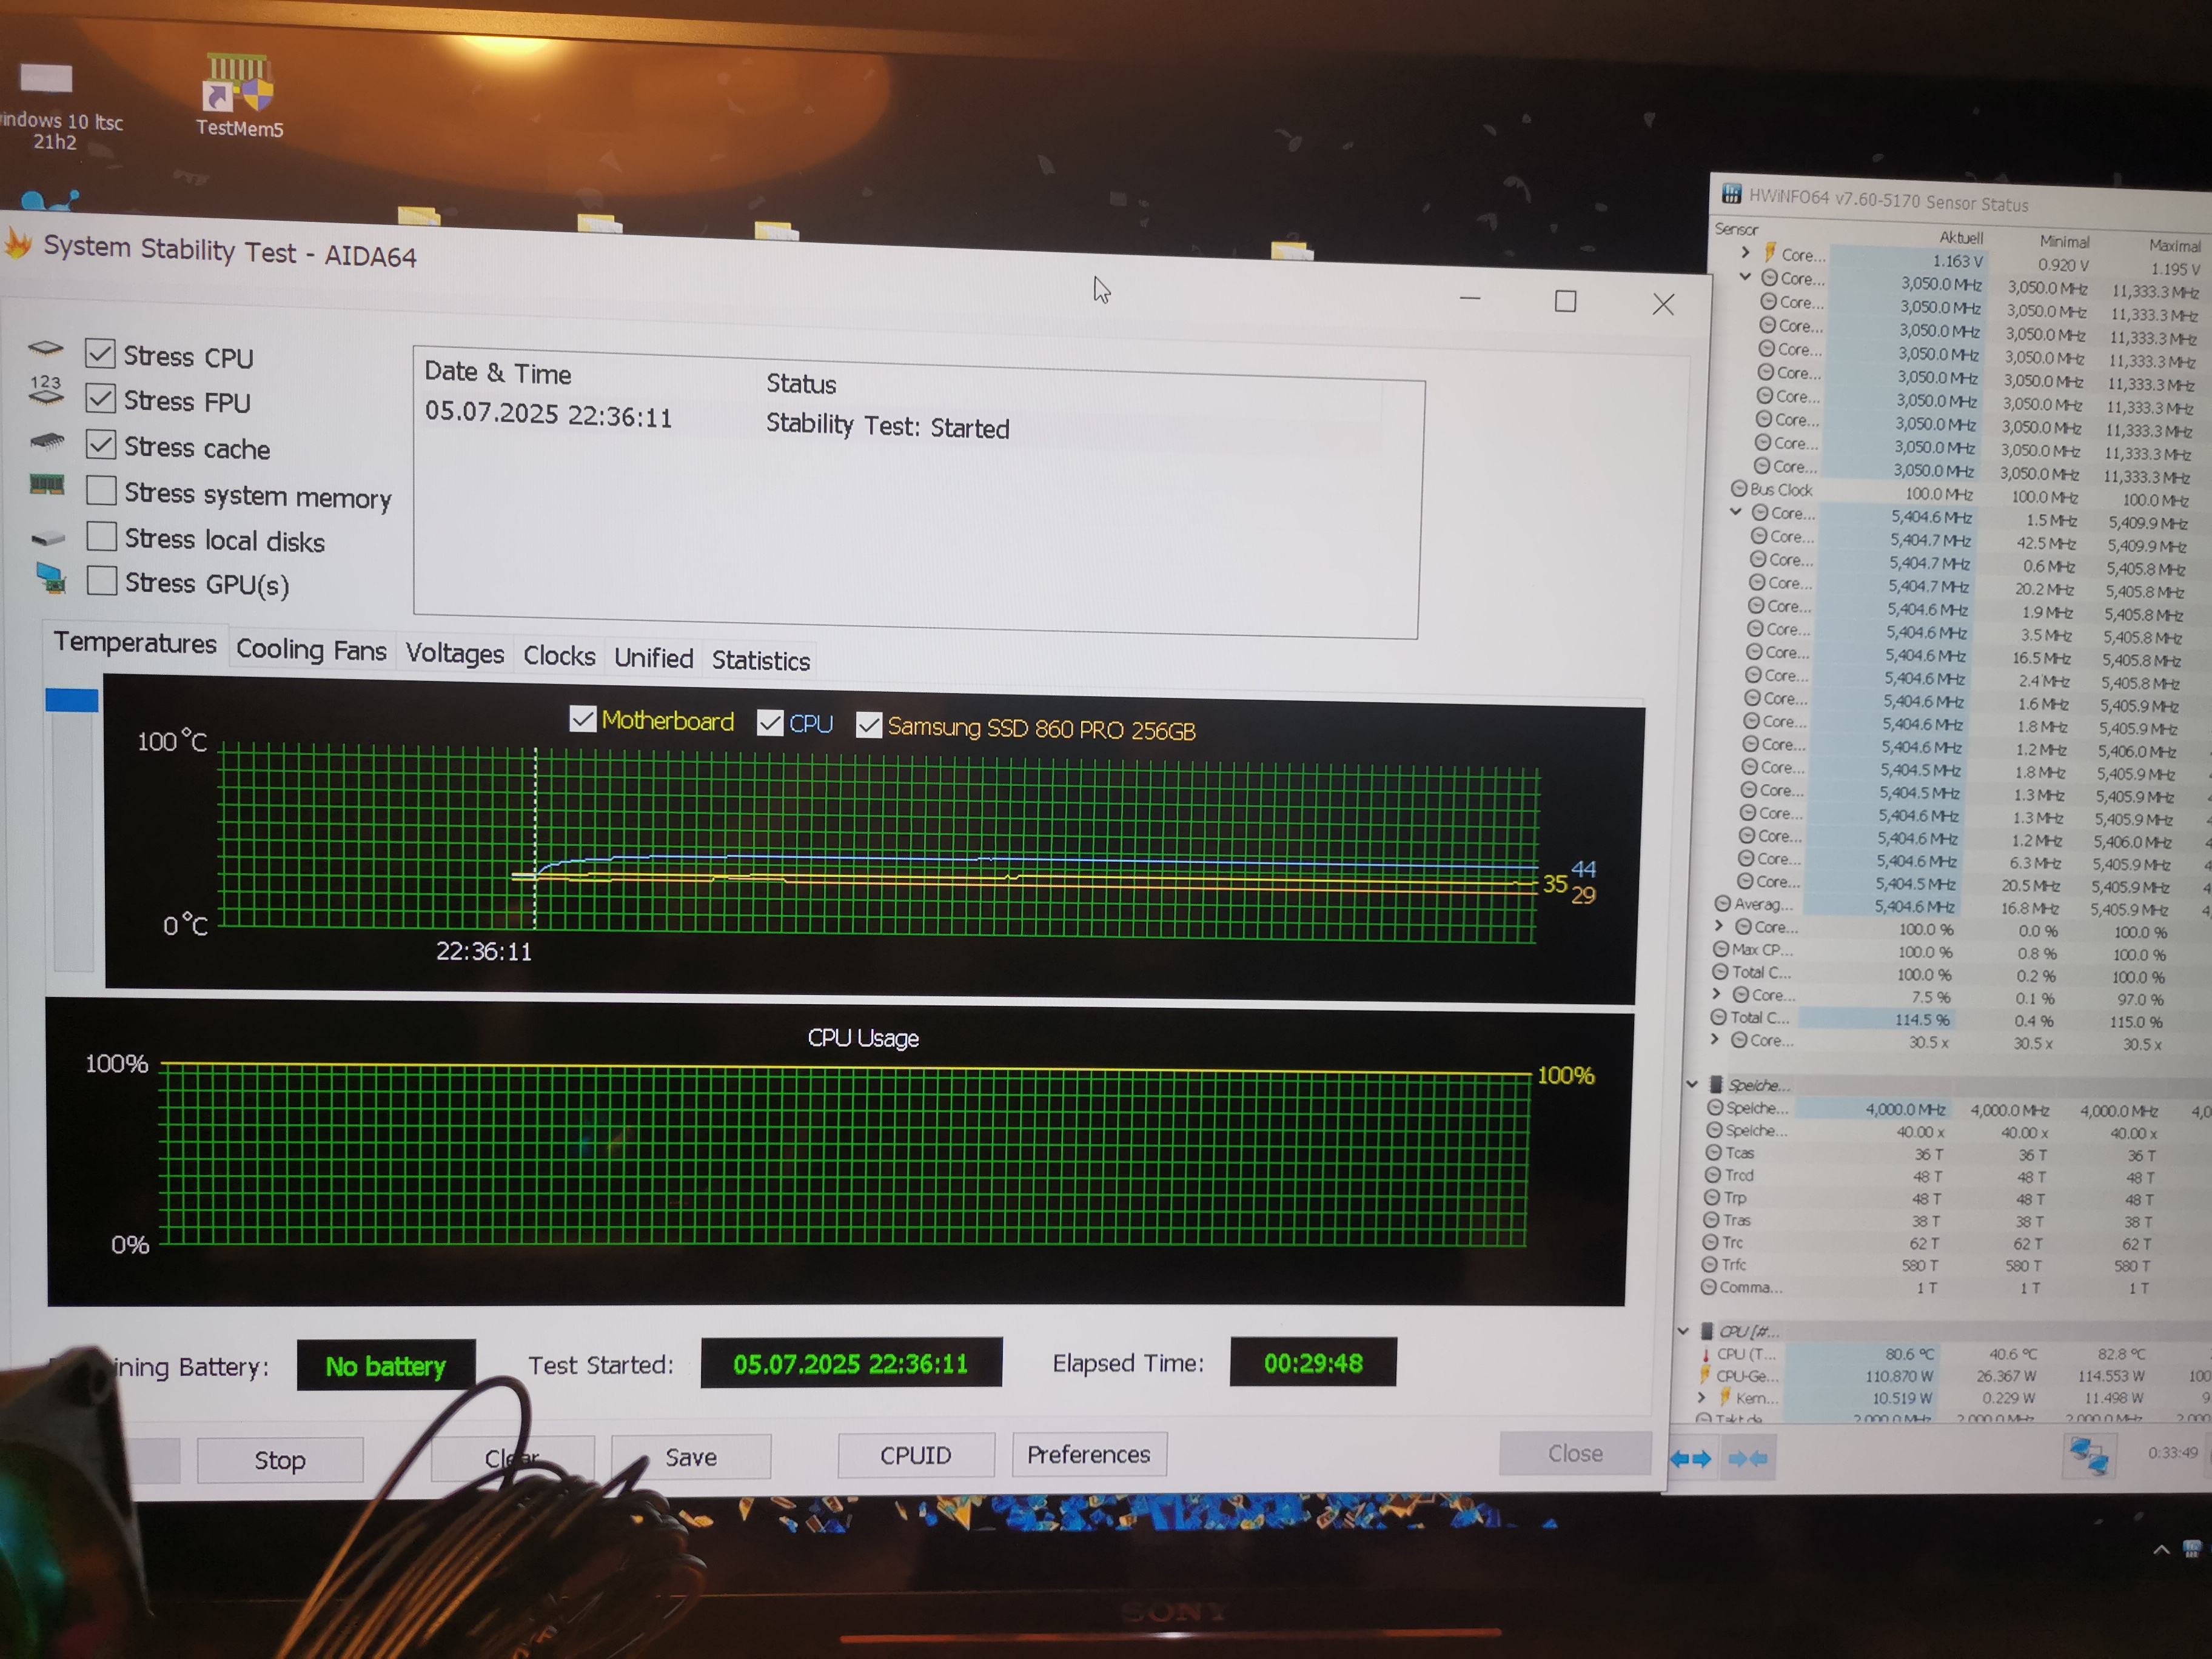
Task: Enable Stress system memory checkbox
Action: click(101, 491)
